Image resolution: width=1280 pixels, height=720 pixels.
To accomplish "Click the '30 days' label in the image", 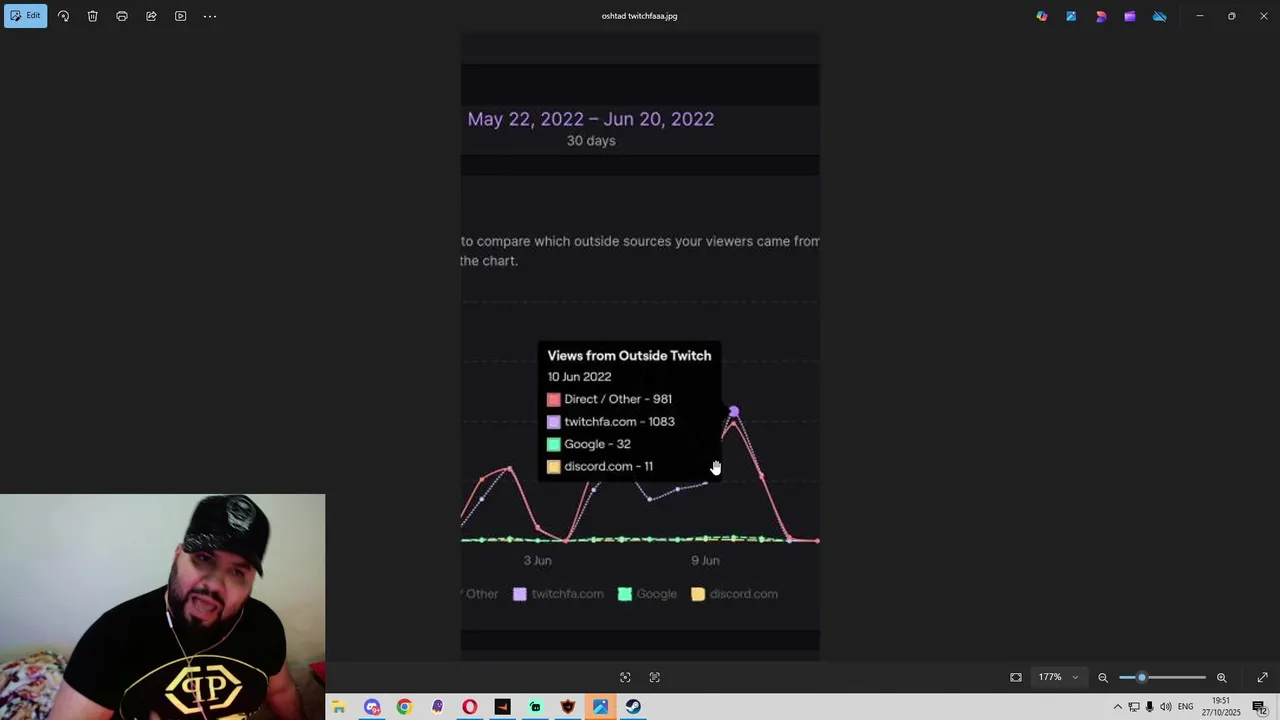I will coord(591,141).
